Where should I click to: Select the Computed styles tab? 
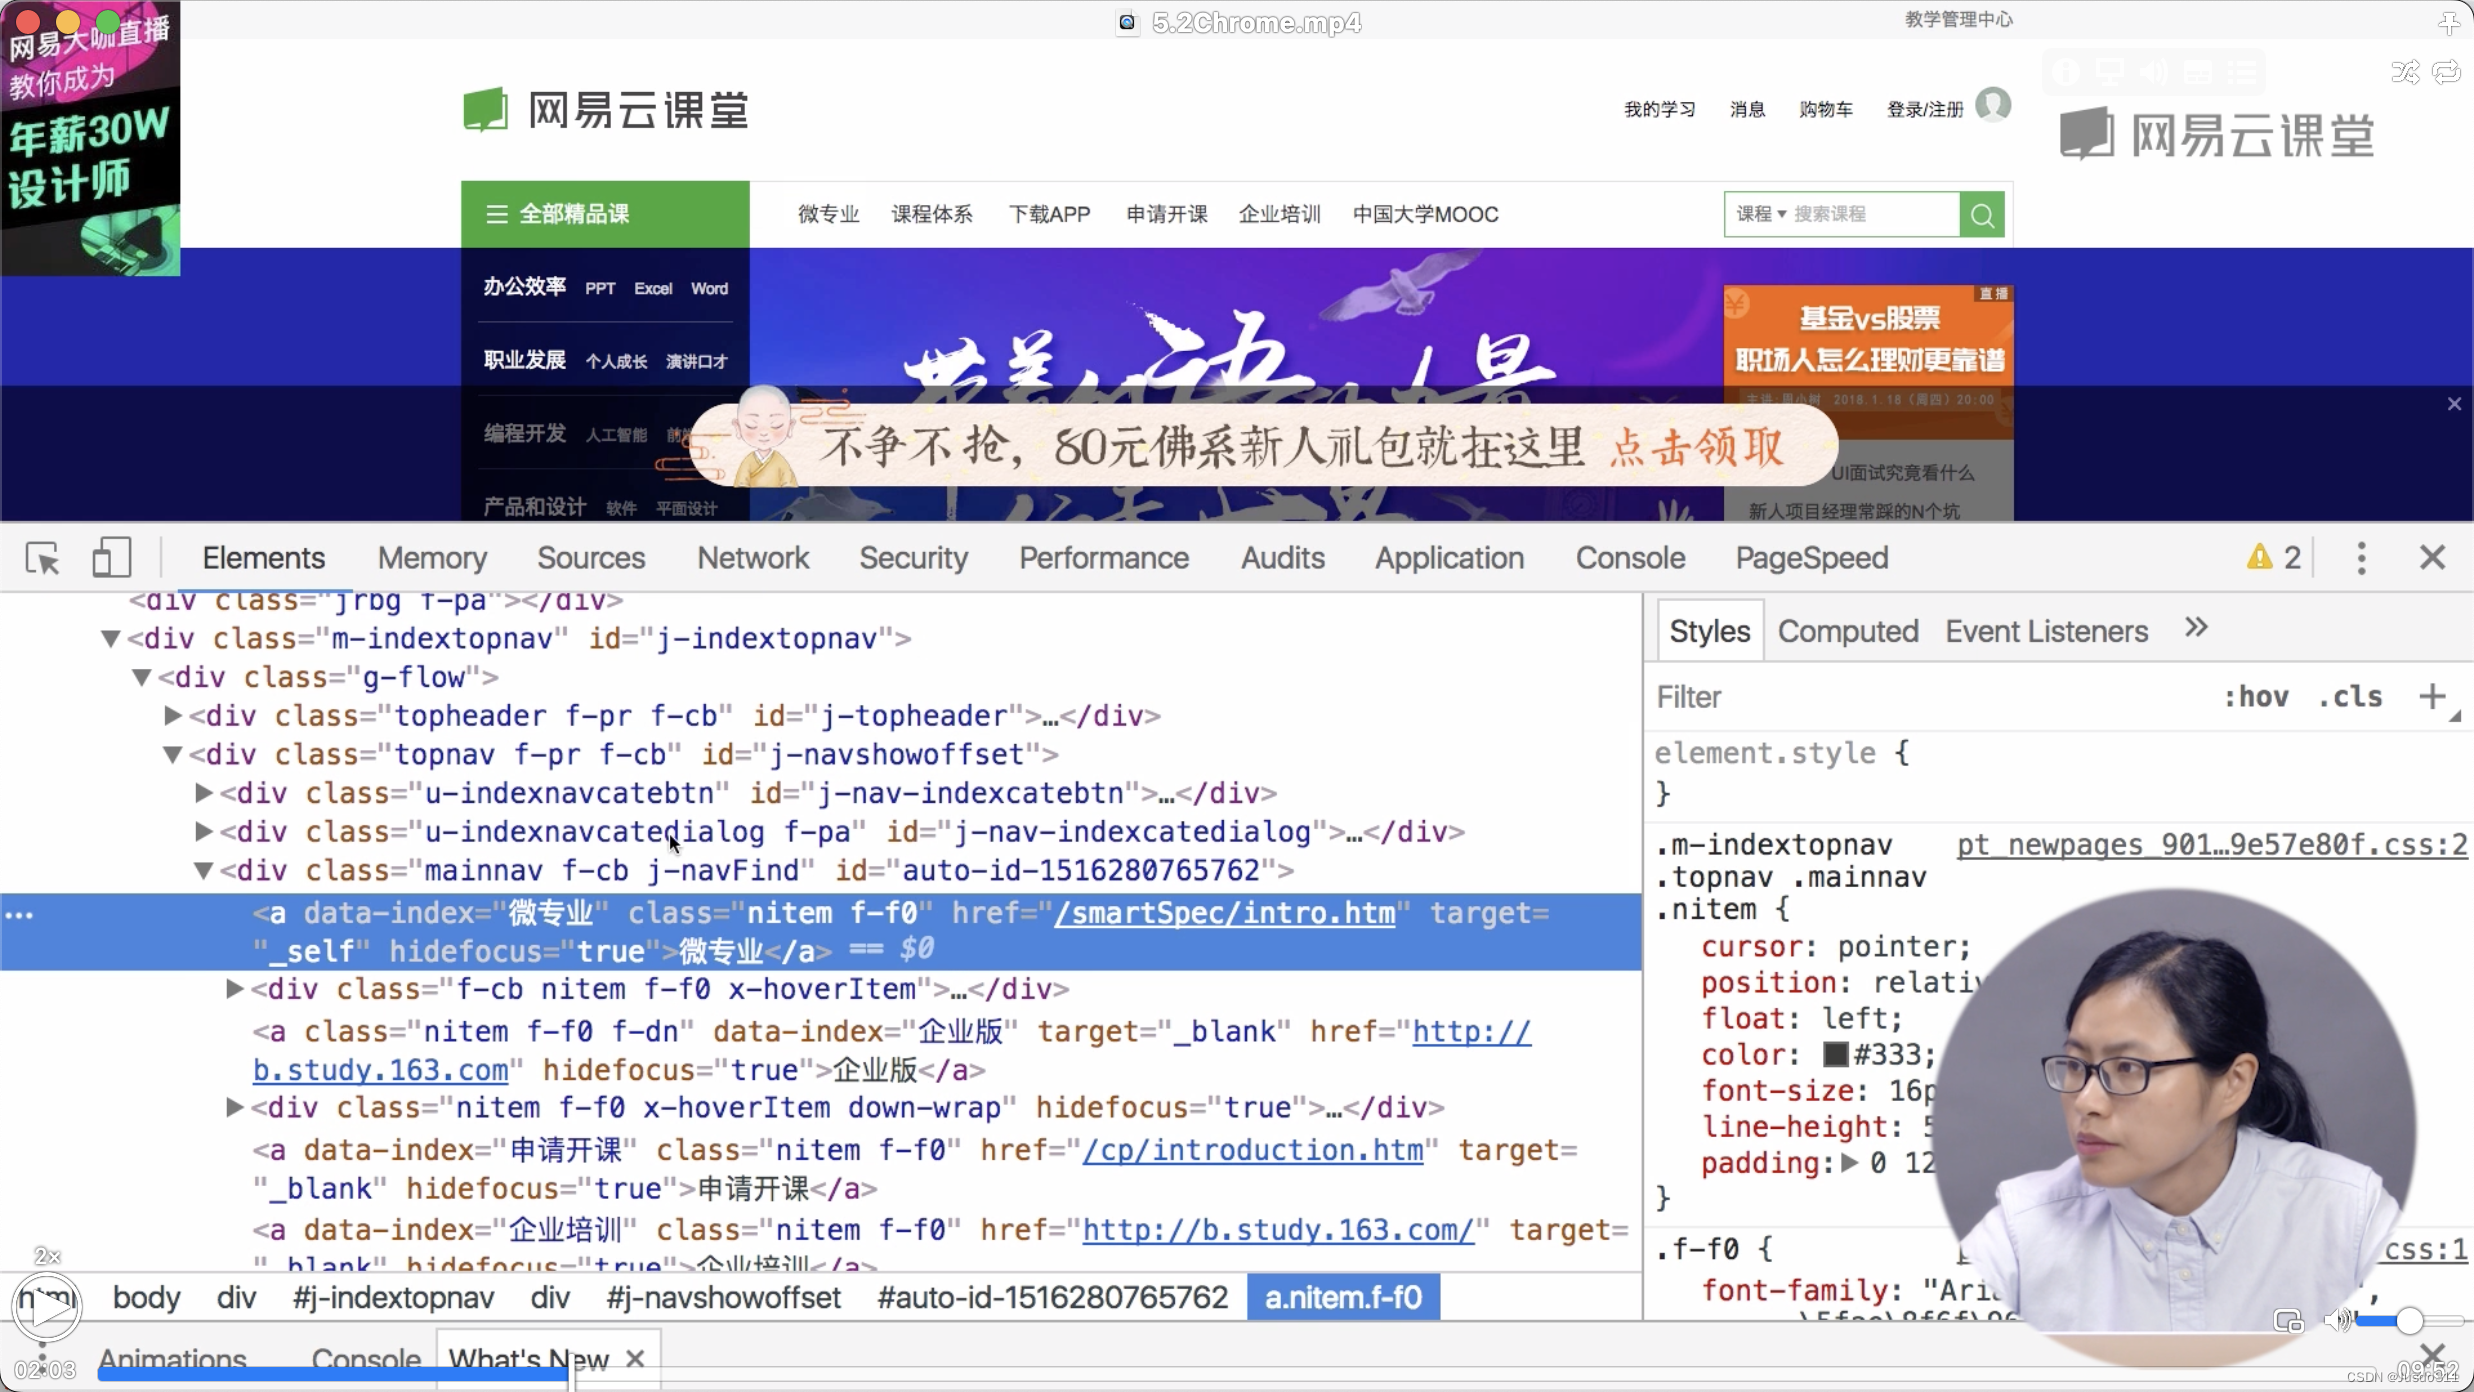1847,631
